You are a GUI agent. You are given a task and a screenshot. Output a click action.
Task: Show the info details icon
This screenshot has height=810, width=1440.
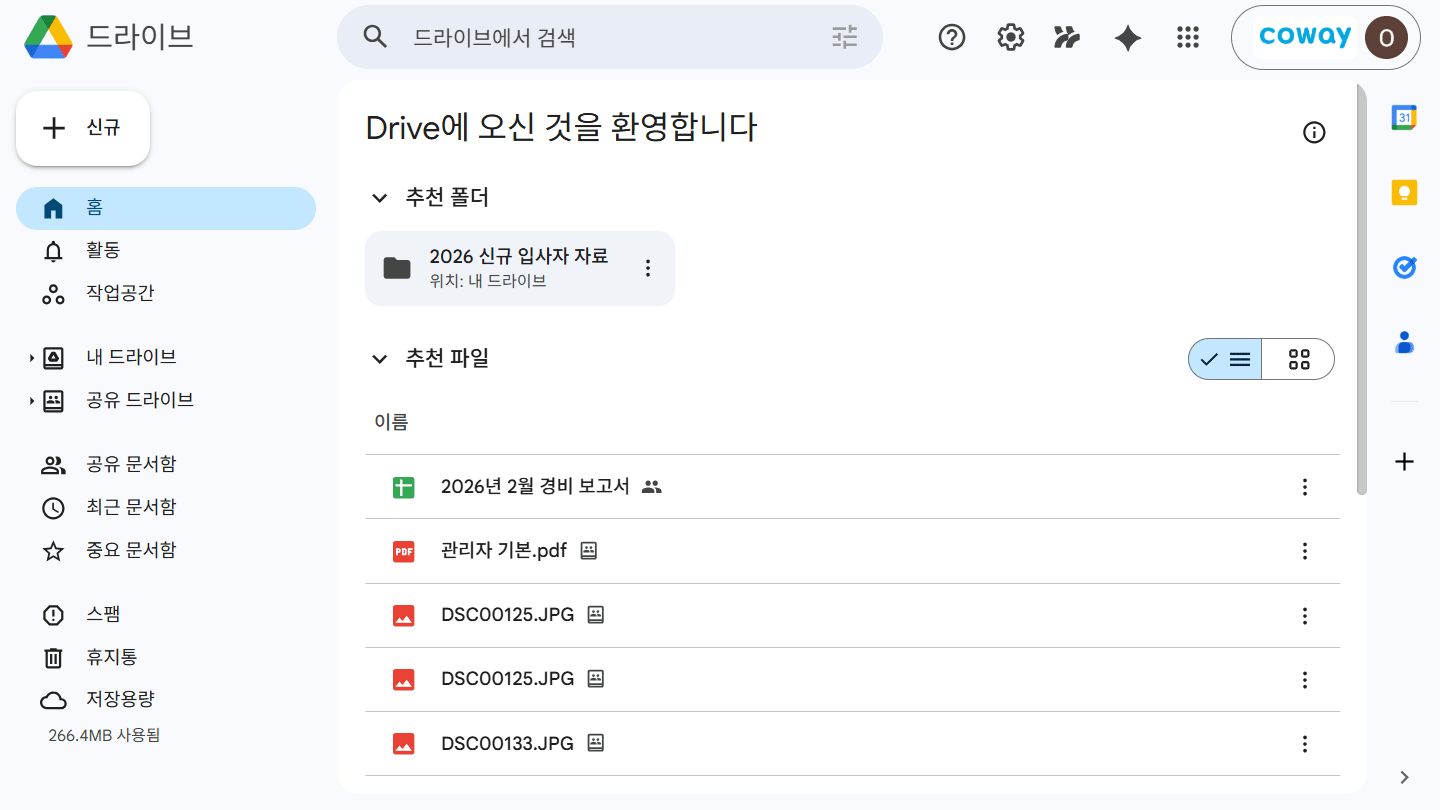[1314, 133]
